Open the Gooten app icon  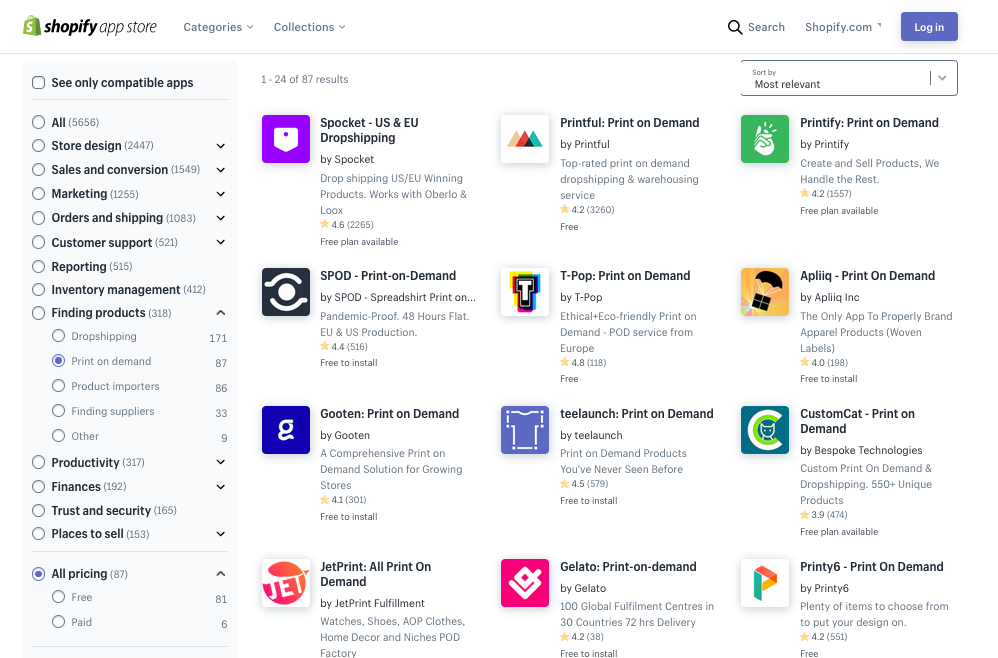click(286, 430)
